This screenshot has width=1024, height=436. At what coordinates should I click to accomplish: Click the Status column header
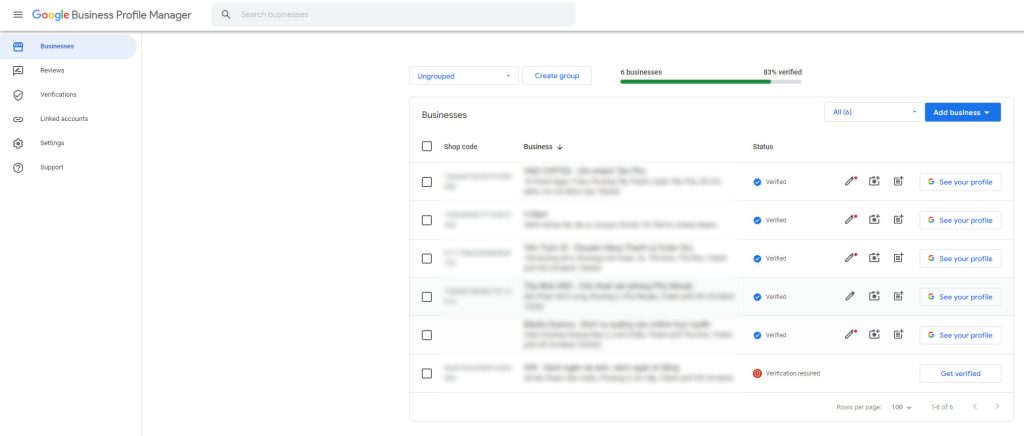763,147
